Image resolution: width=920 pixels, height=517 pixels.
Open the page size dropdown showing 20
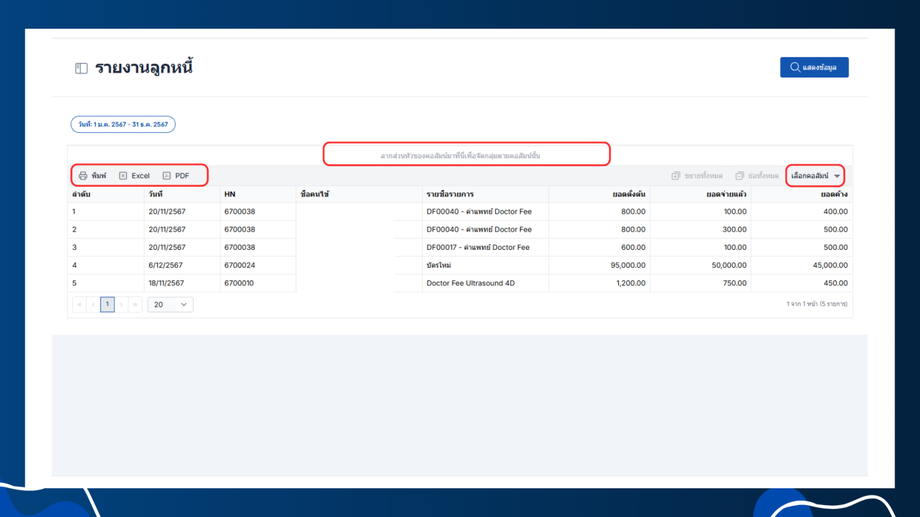(x=170, y=305)
